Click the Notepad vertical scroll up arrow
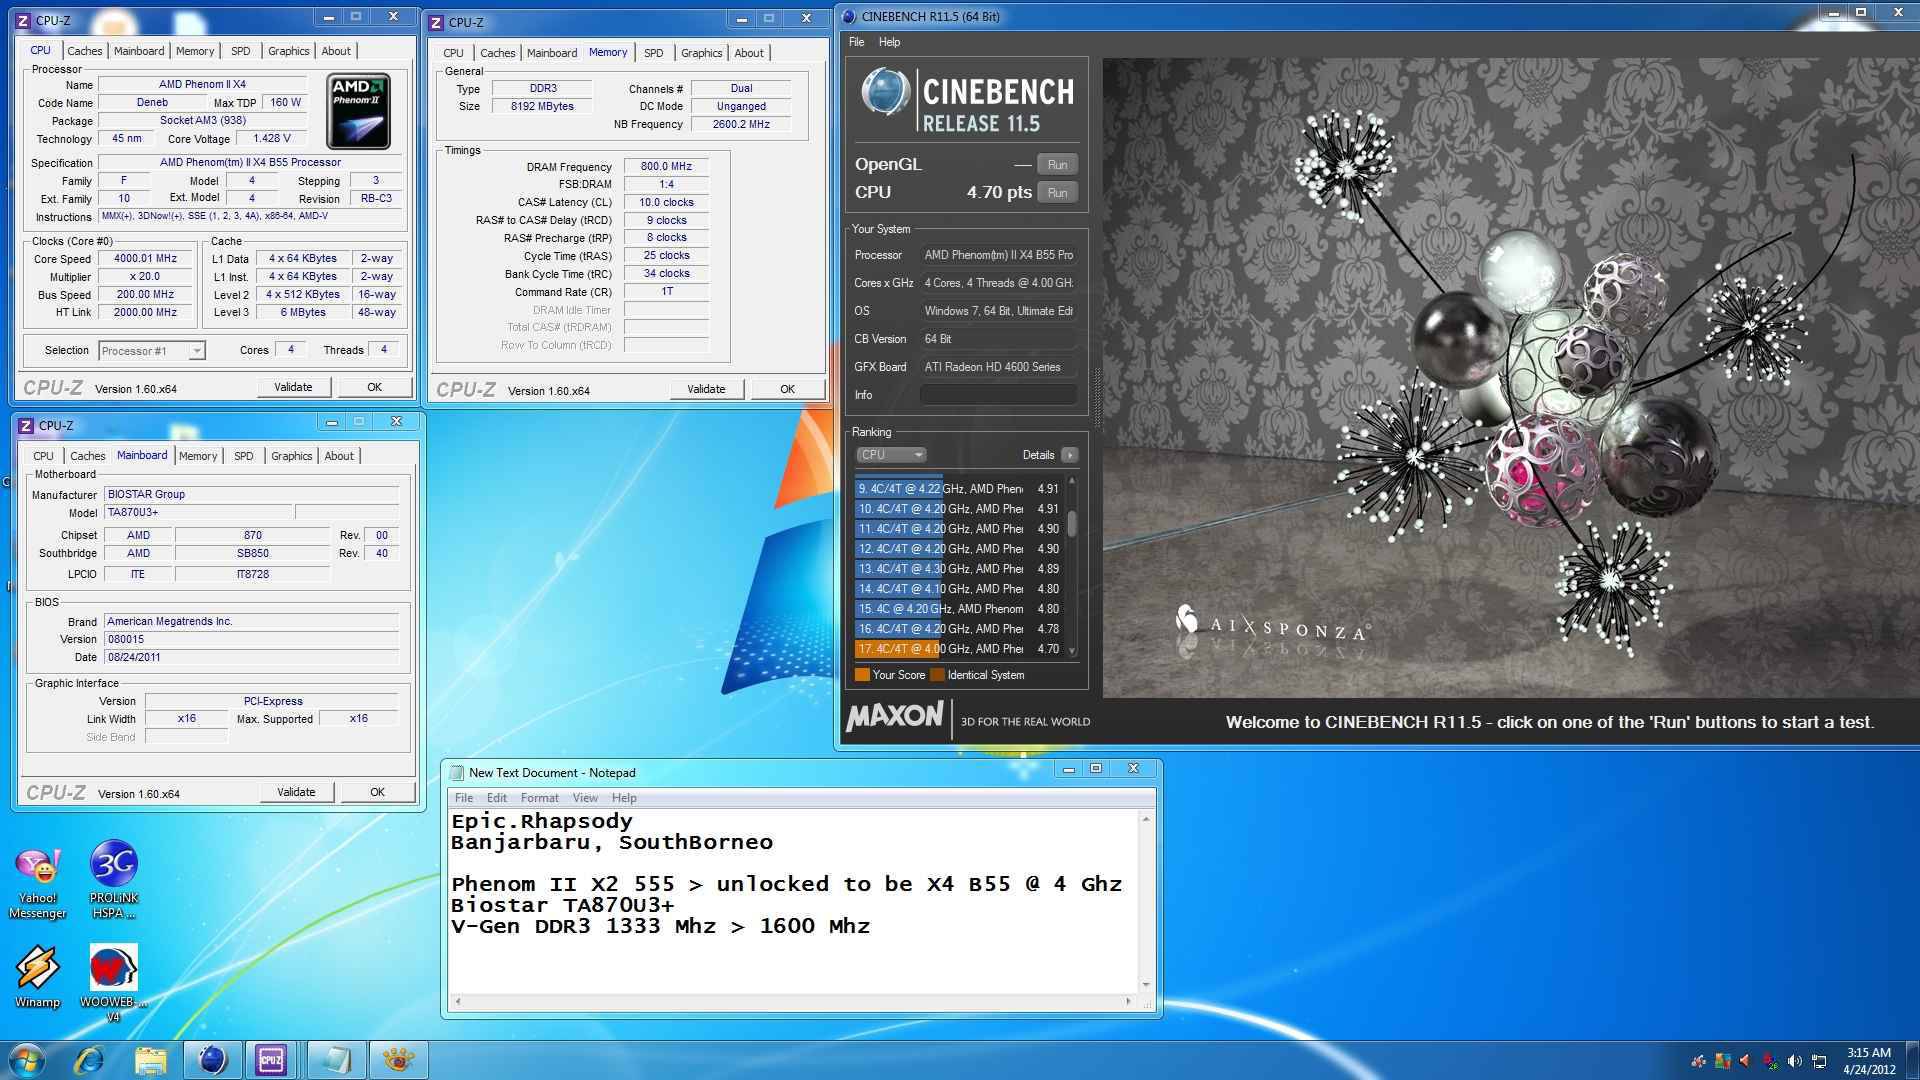Screen dimensions: 1920x1080 point(1146,819)
